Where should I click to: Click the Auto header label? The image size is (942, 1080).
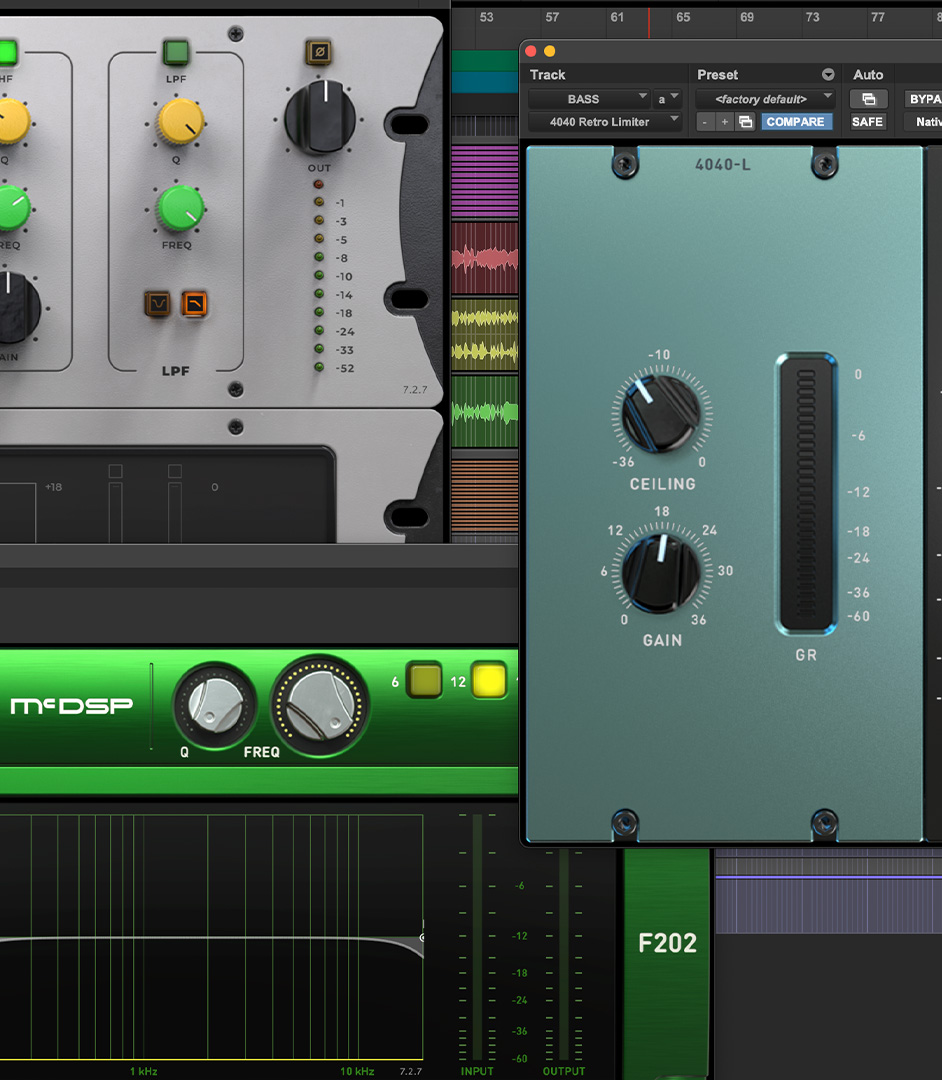[x=868, y=74]
